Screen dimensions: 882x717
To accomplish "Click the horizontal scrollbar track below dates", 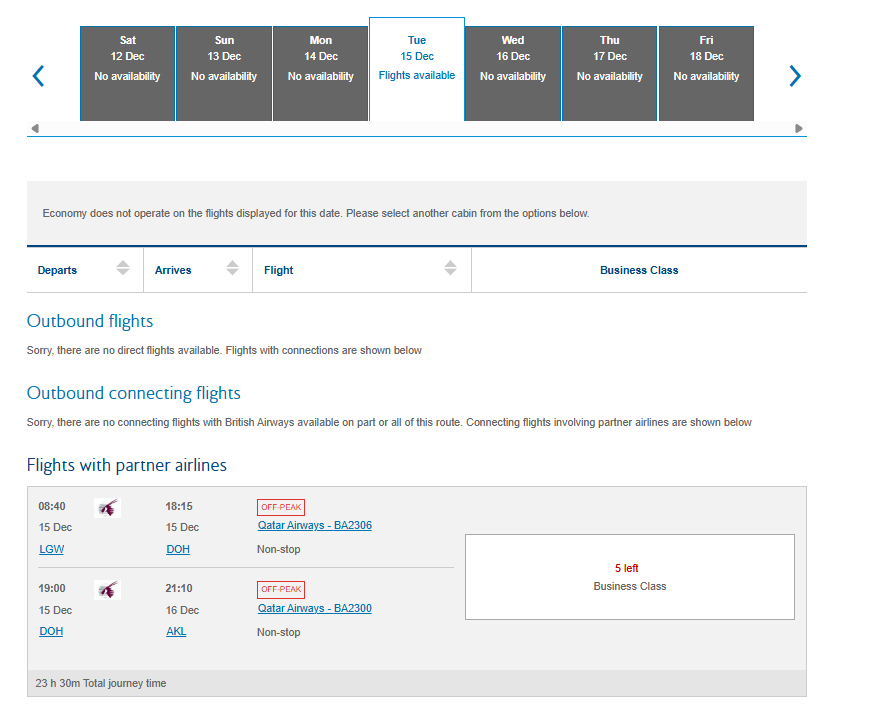I will [417, 128].
